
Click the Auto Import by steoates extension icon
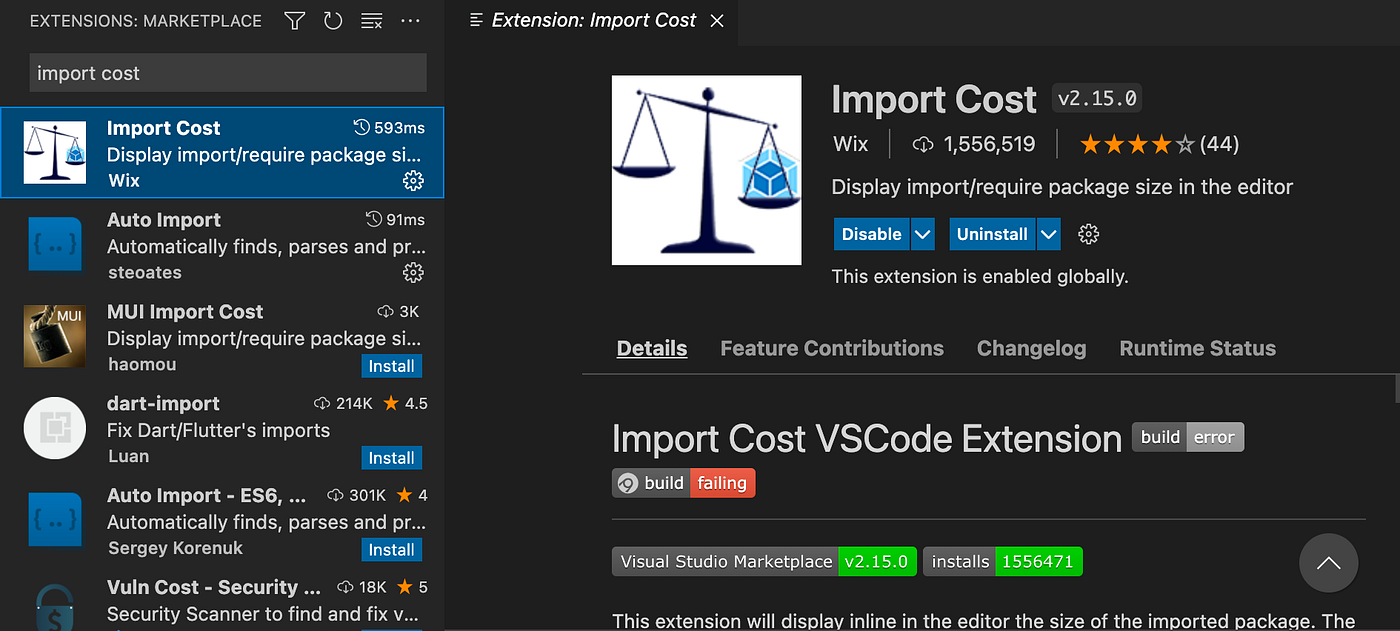[x=55, y=244]
